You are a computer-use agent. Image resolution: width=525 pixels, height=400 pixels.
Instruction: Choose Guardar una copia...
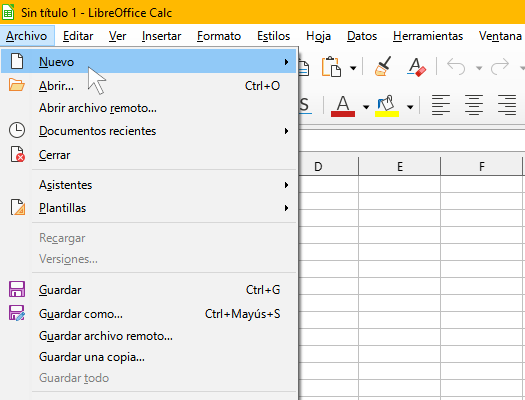pos(149,357)
